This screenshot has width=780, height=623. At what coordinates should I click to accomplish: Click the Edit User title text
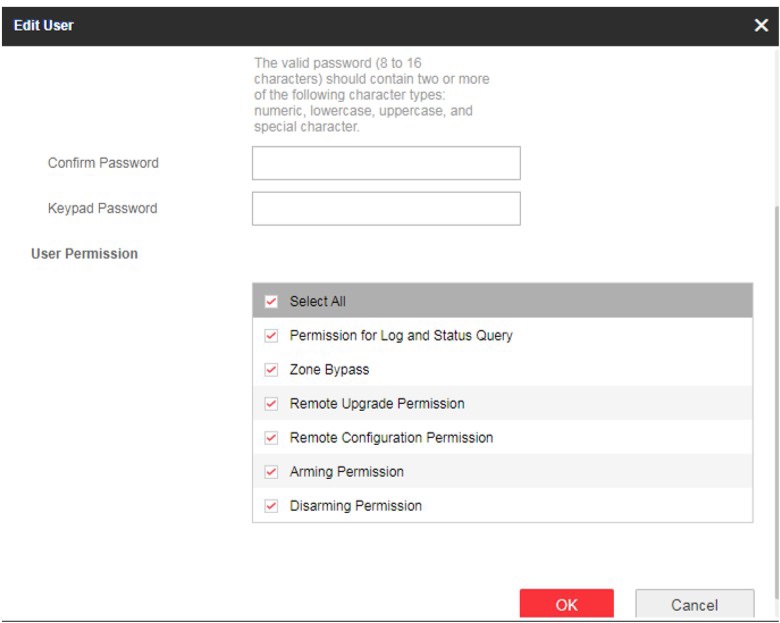43,25
